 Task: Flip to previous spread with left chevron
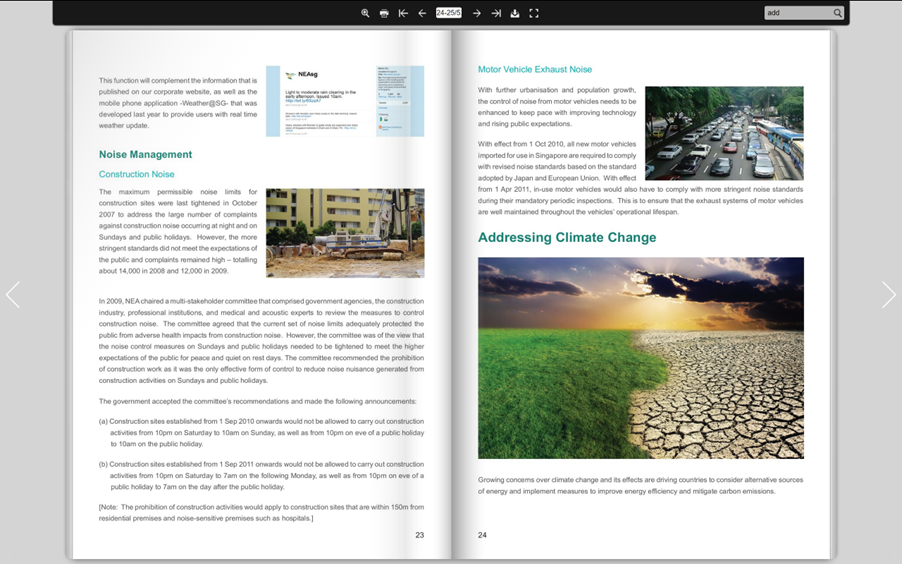pyautogui.click(x=13, y=295)
